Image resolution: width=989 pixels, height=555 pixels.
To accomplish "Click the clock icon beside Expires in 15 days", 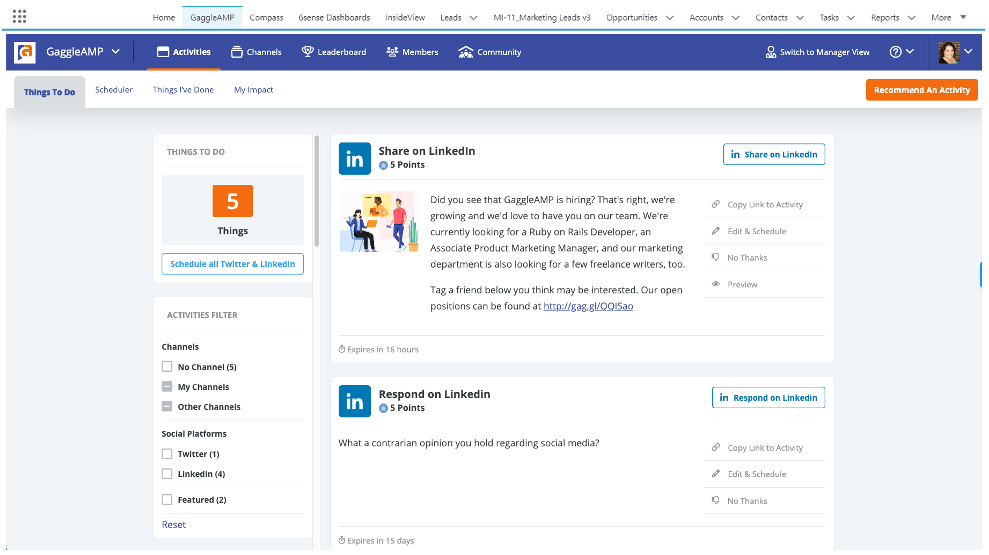I will click(x=342, y=540).
